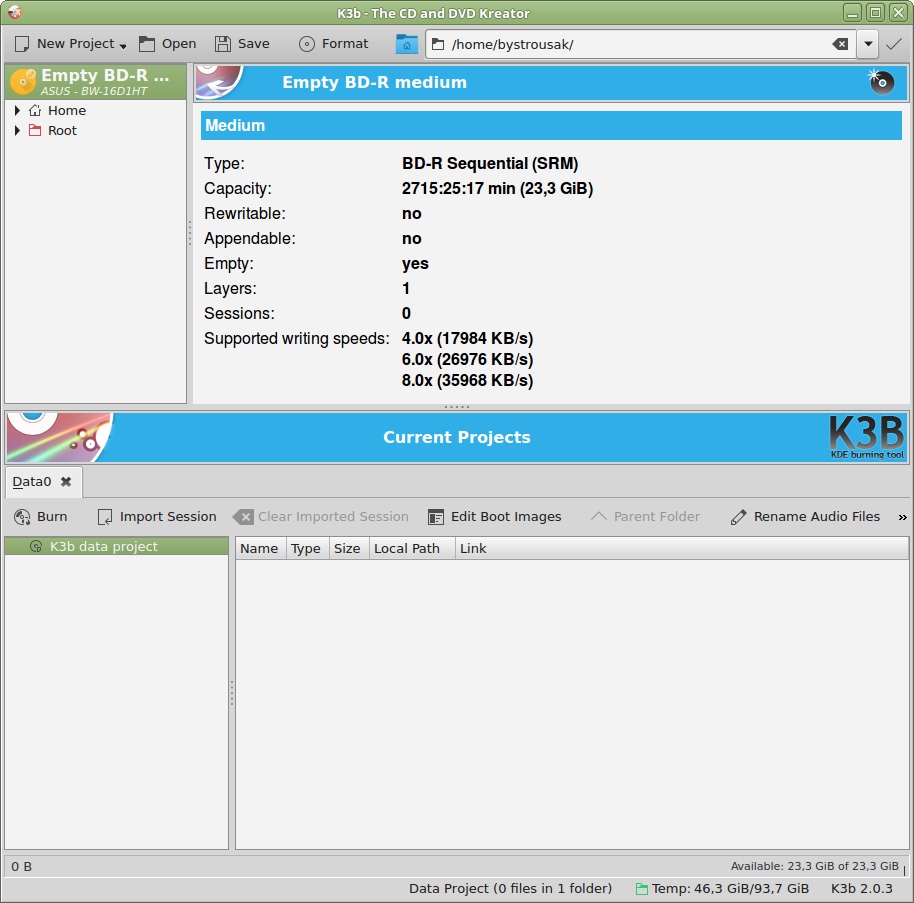This screenshot has width=914, height=903.
Task: Click Clear Imported Session
Action: pyautogui.click(x=321, y=516)
